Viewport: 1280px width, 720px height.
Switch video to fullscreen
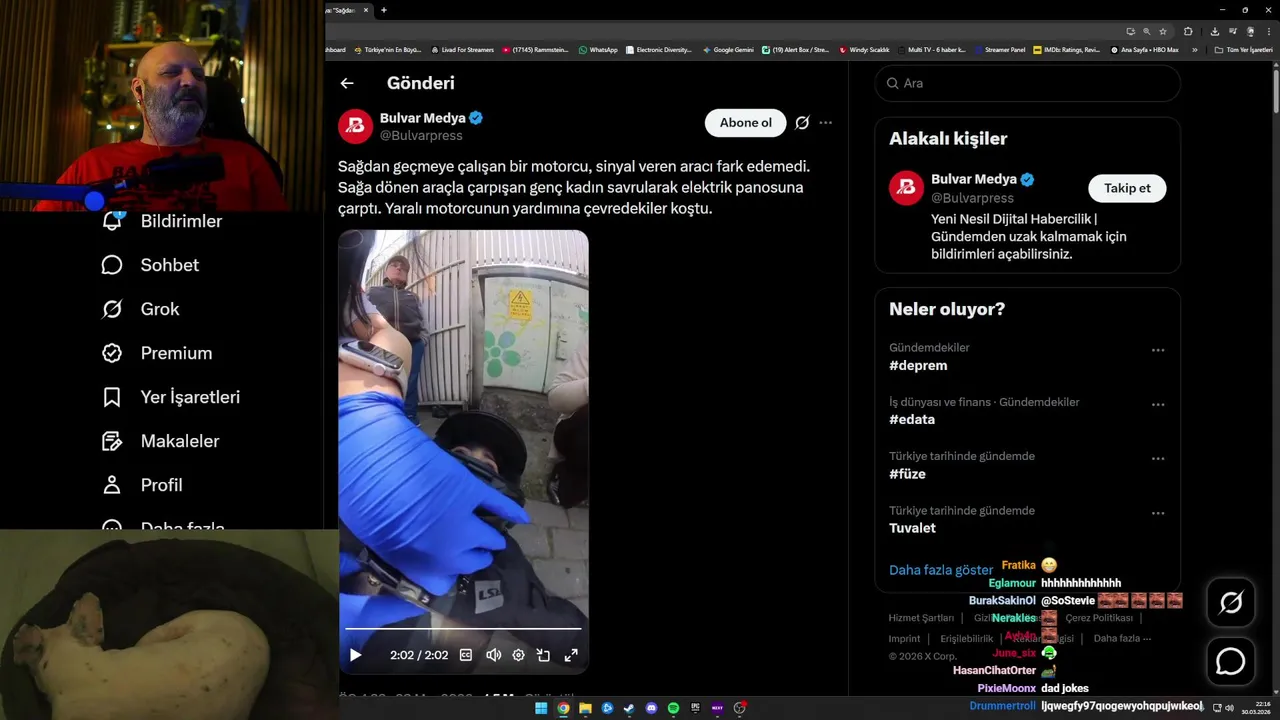571,655
